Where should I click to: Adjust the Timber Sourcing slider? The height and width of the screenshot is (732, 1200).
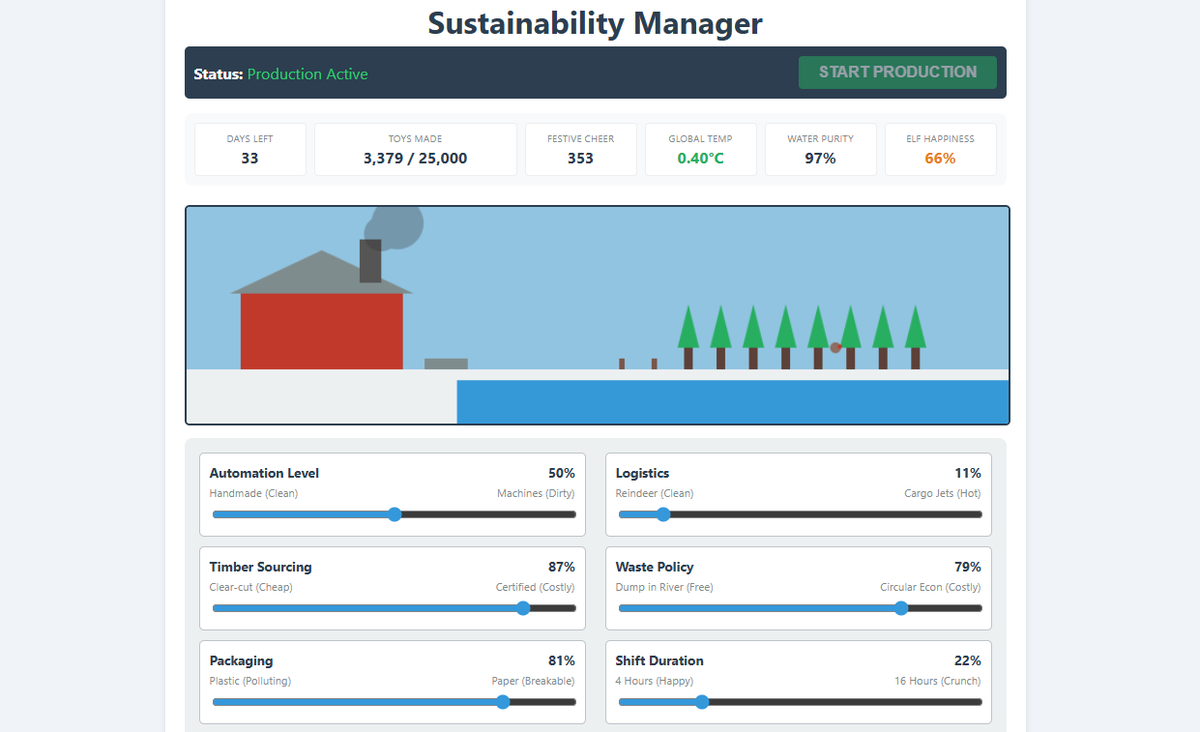click(394, 608)
